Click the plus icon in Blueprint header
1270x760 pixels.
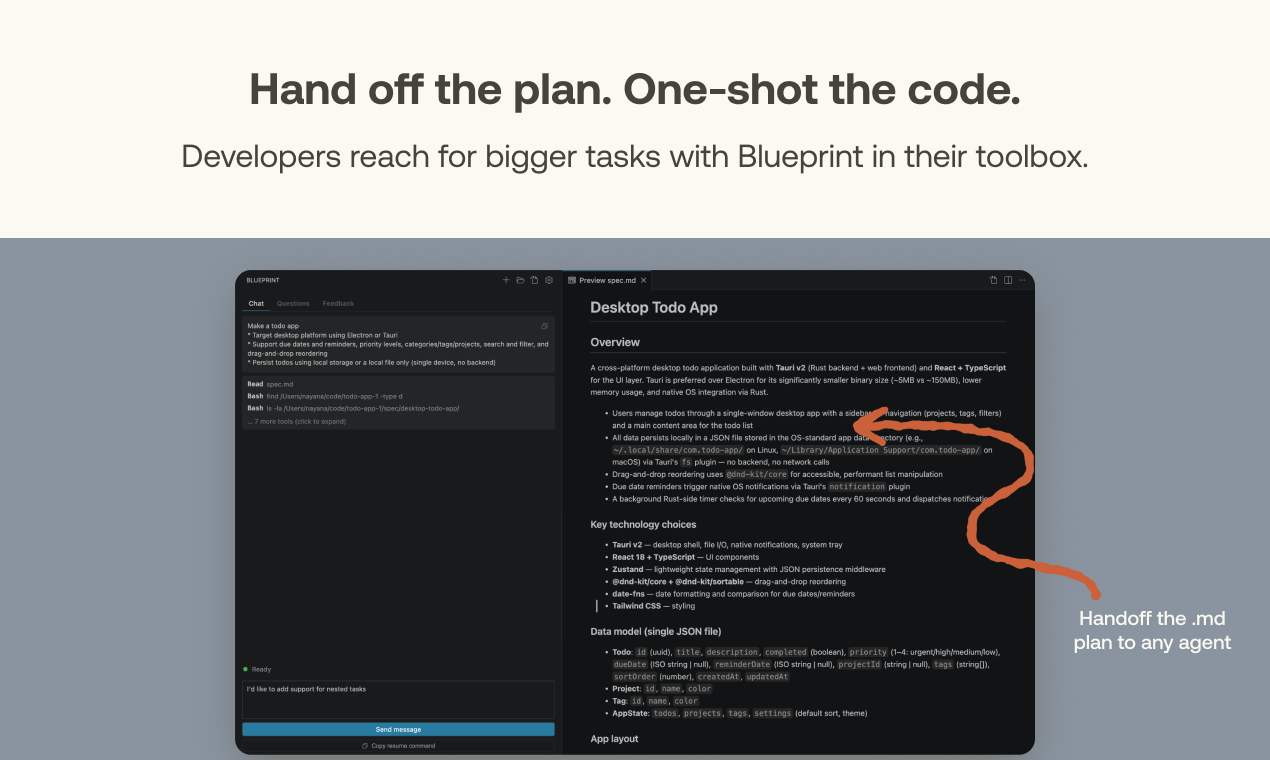506,280
